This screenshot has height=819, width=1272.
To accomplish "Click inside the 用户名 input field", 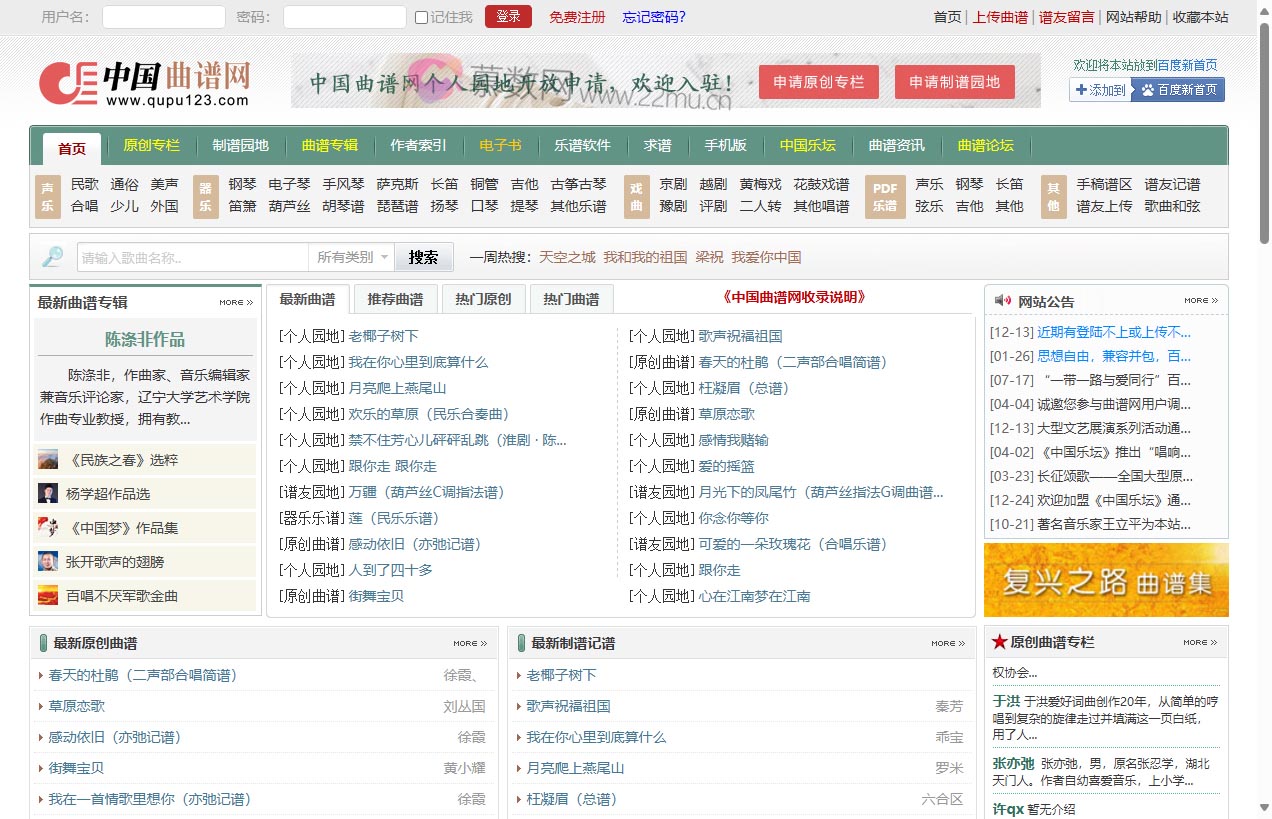I will [163, 17].
